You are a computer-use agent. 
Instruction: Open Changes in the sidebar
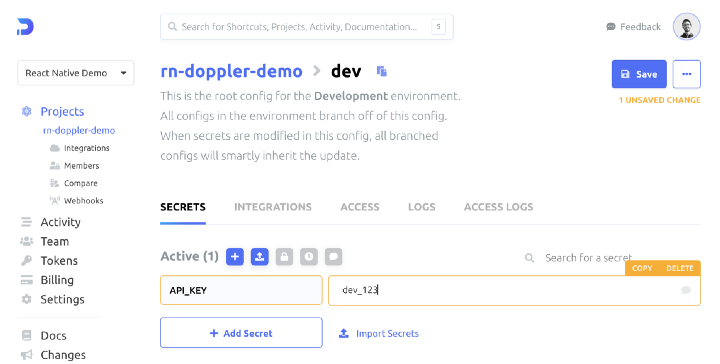coord(63,355)
